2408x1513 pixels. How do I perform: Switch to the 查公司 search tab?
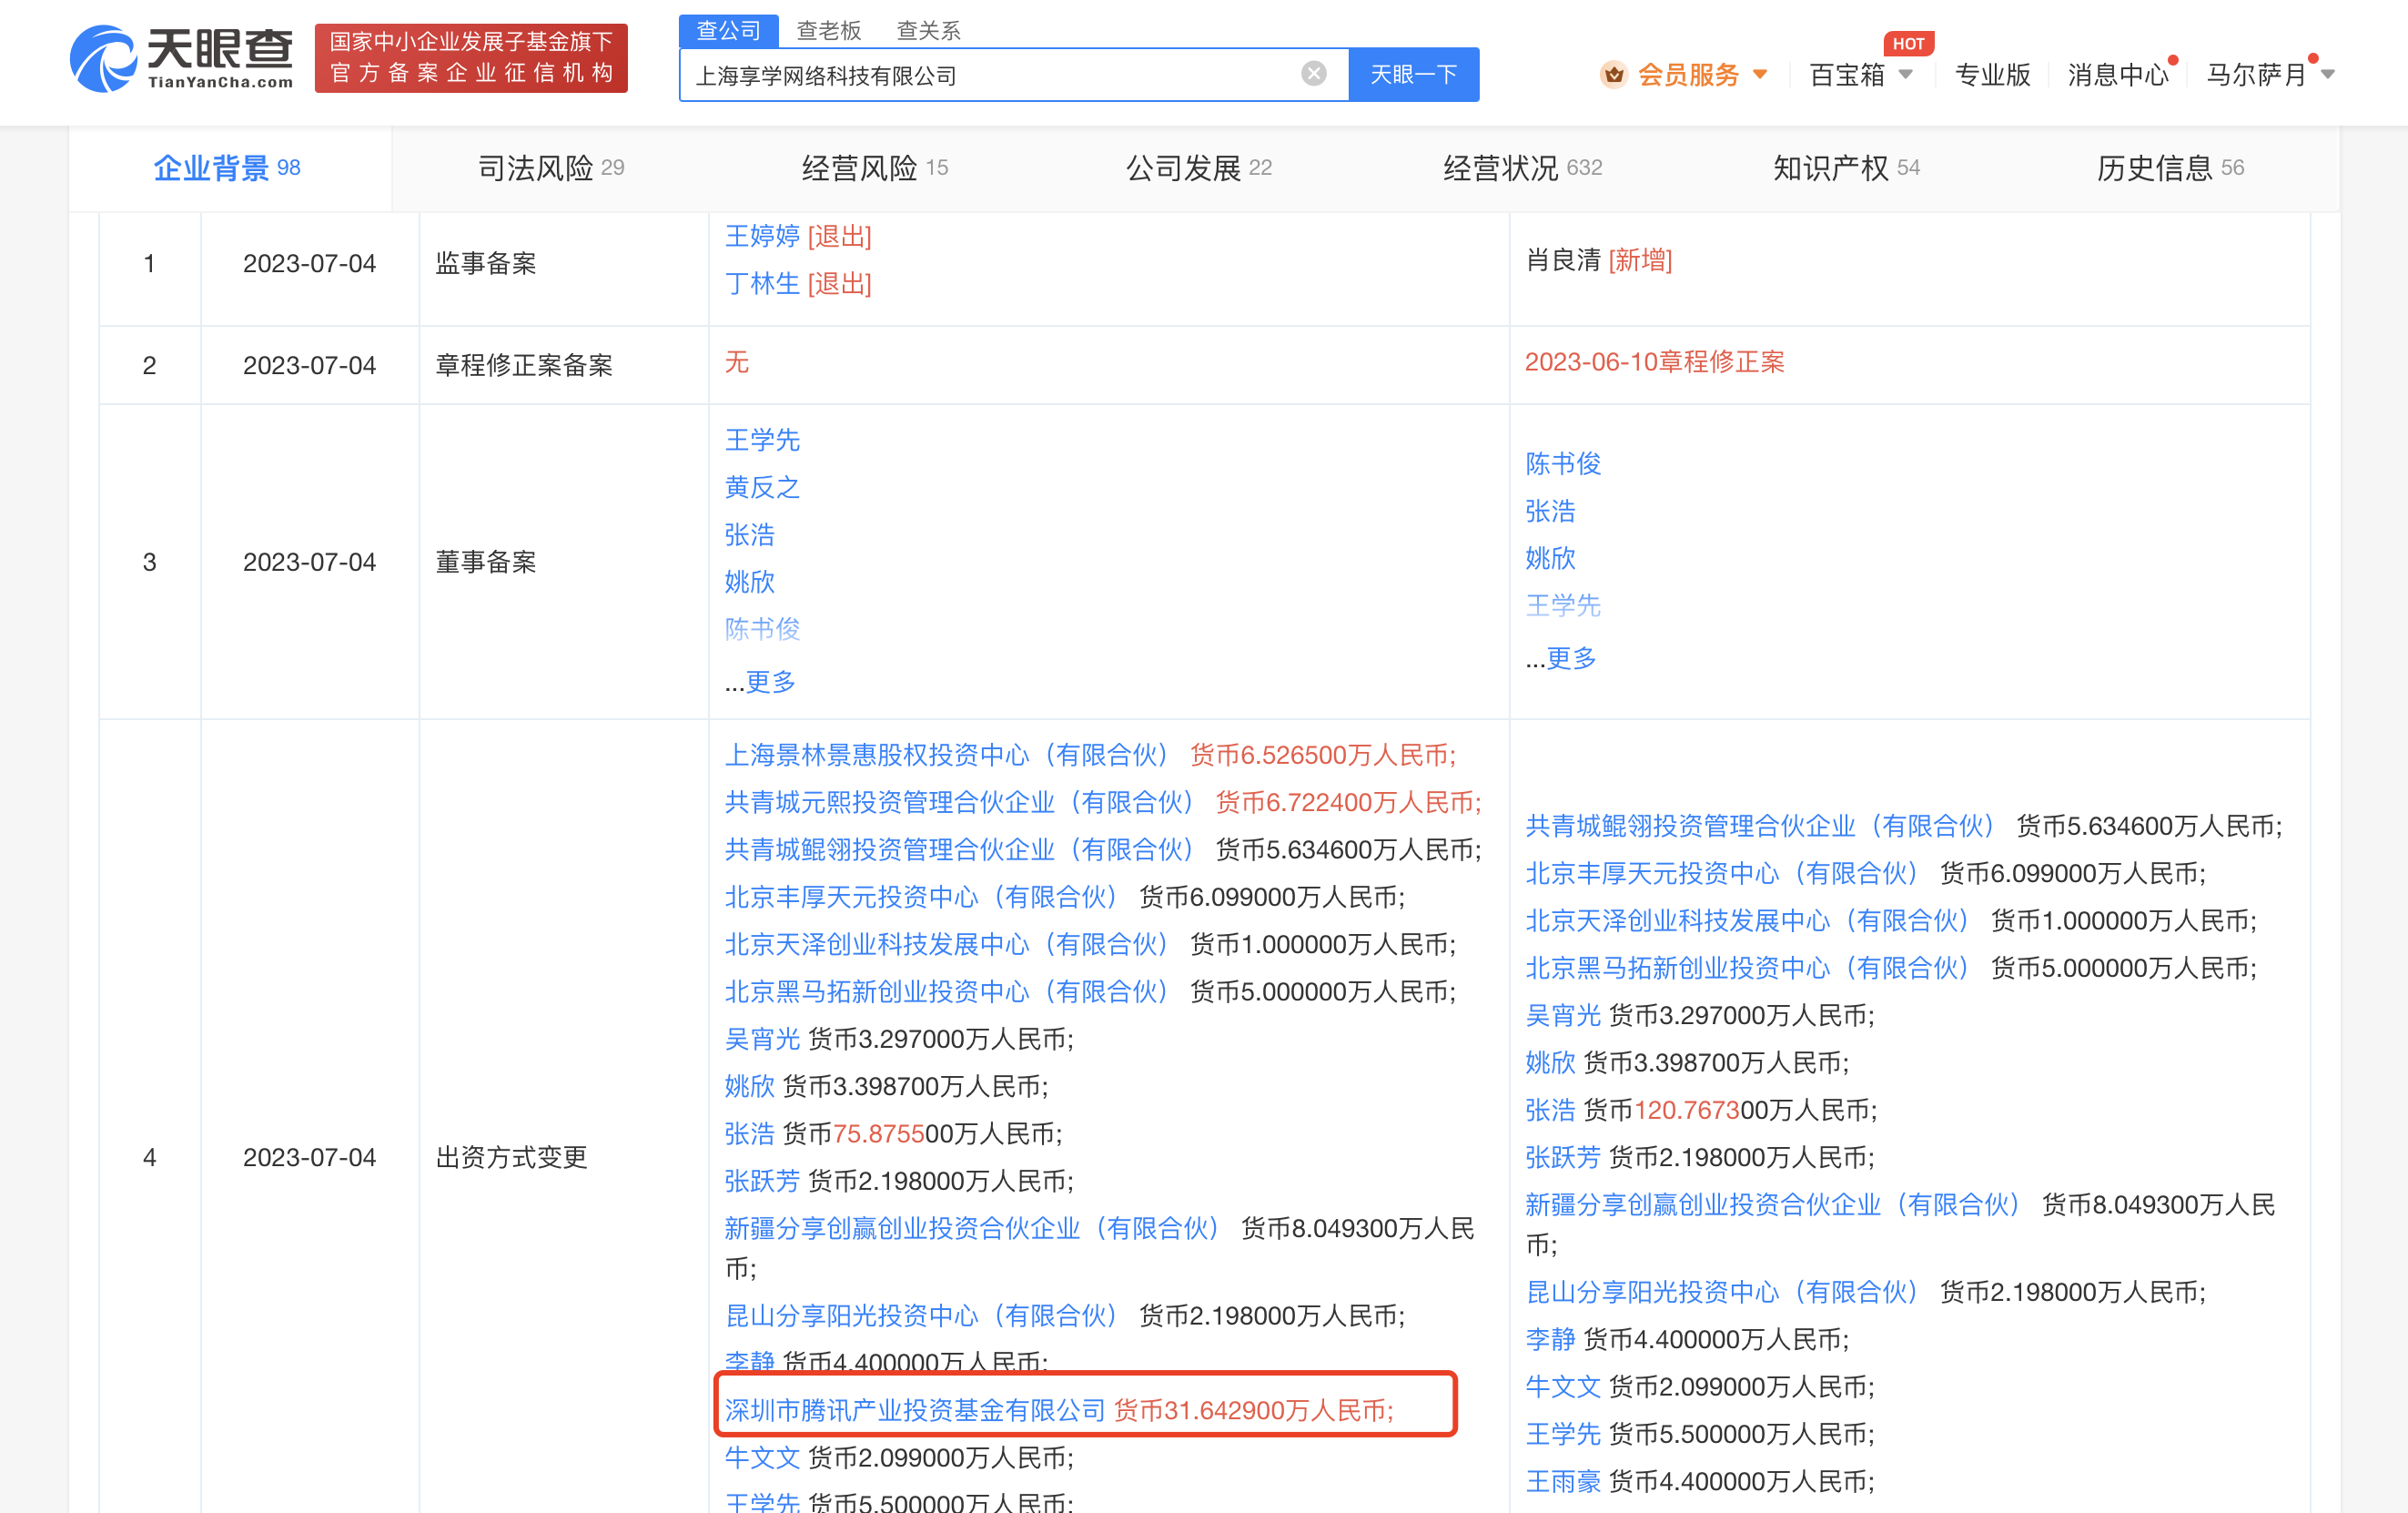729,30
